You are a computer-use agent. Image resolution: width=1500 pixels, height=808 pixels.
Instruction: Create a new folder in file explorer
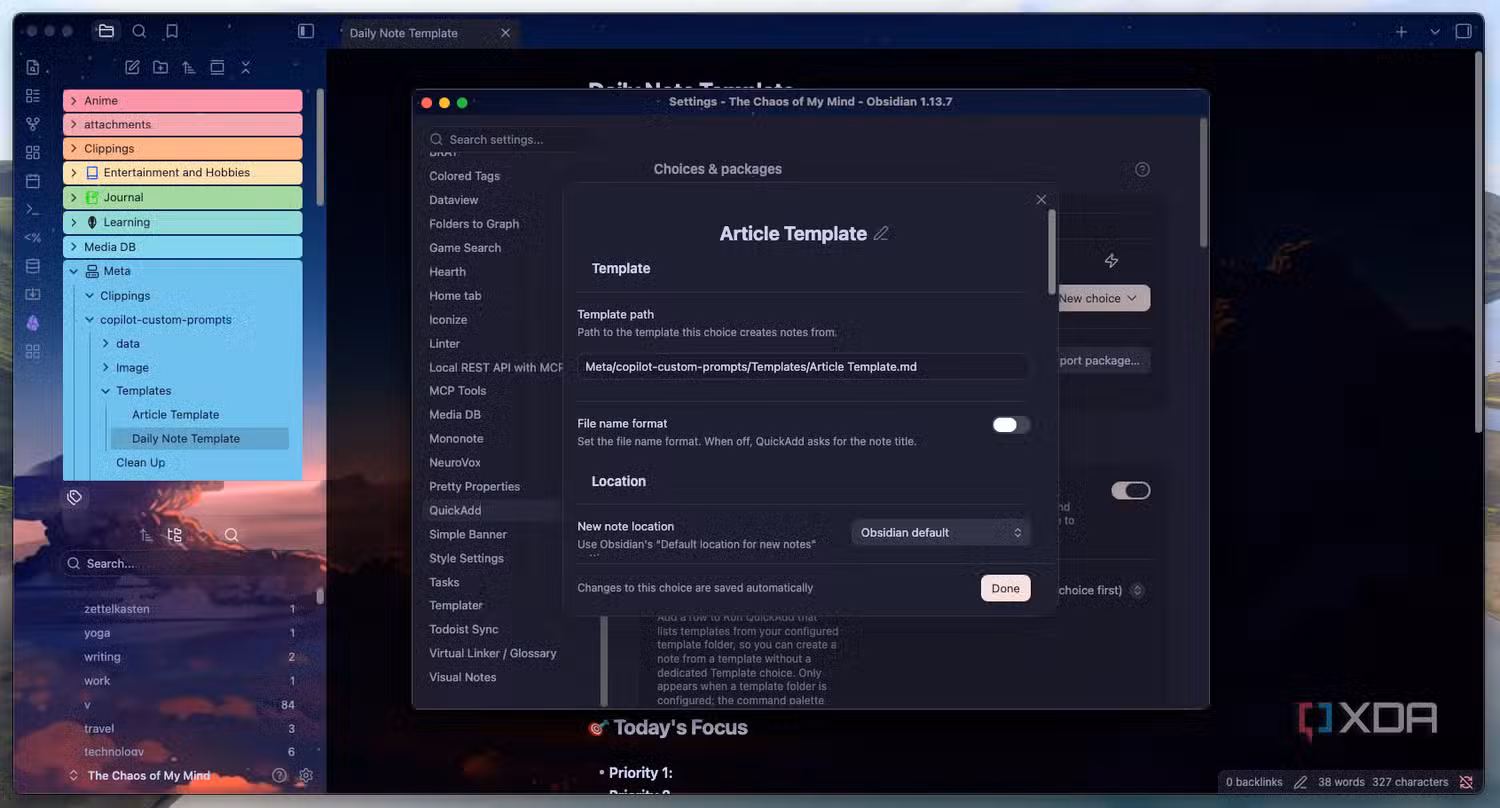[x=160, y=68]
